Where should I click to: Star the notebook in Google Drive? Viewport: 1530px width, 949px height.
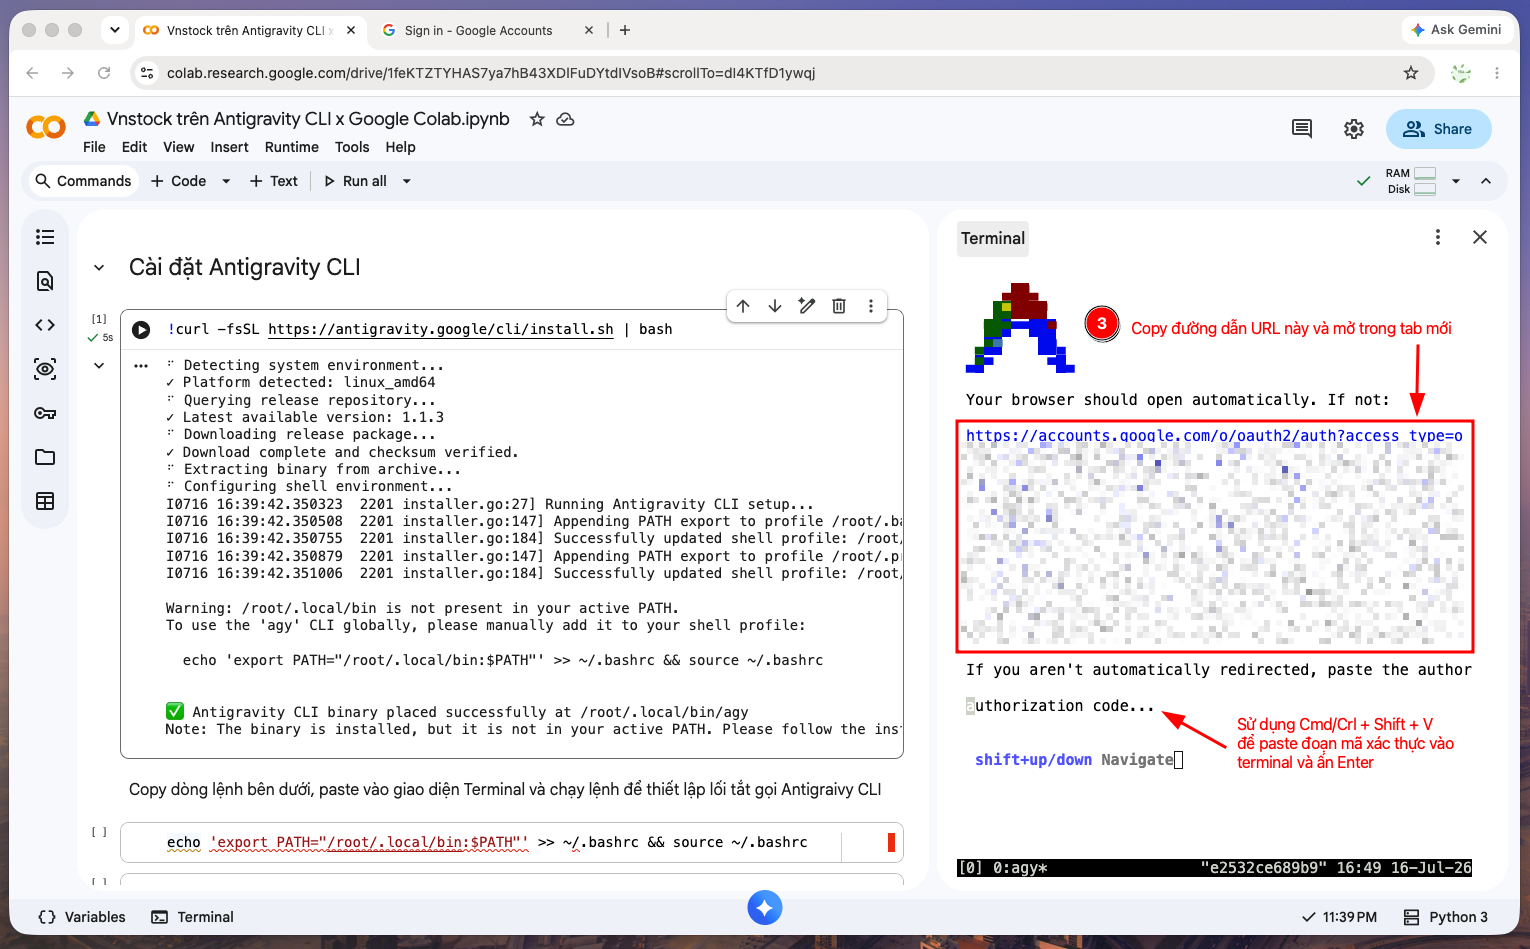click(537, 119)
